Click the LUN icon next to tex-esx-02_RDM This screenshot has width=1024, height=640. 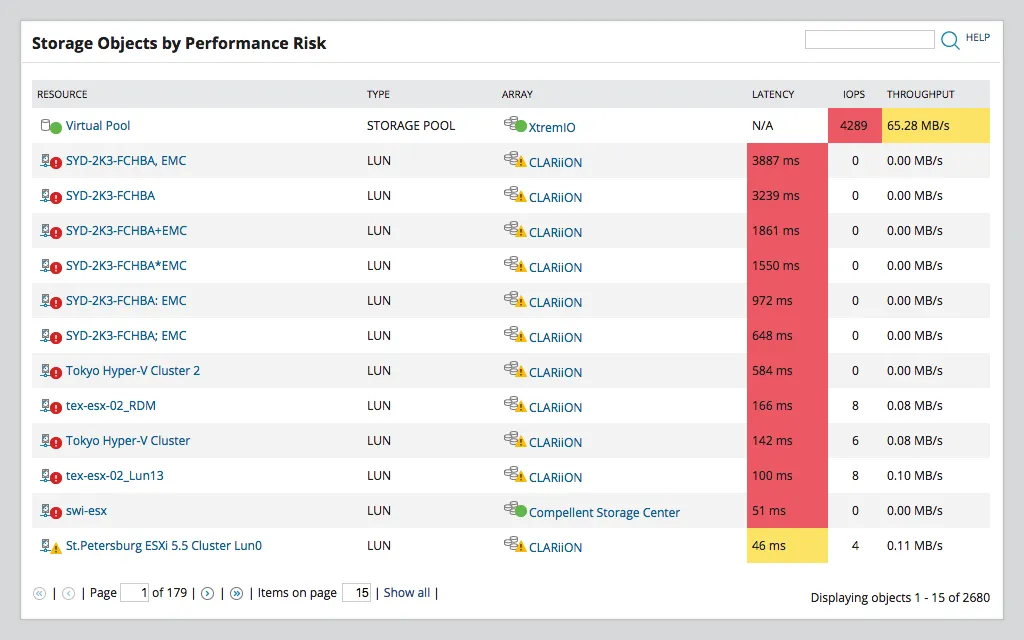click(x=46, y=404)
